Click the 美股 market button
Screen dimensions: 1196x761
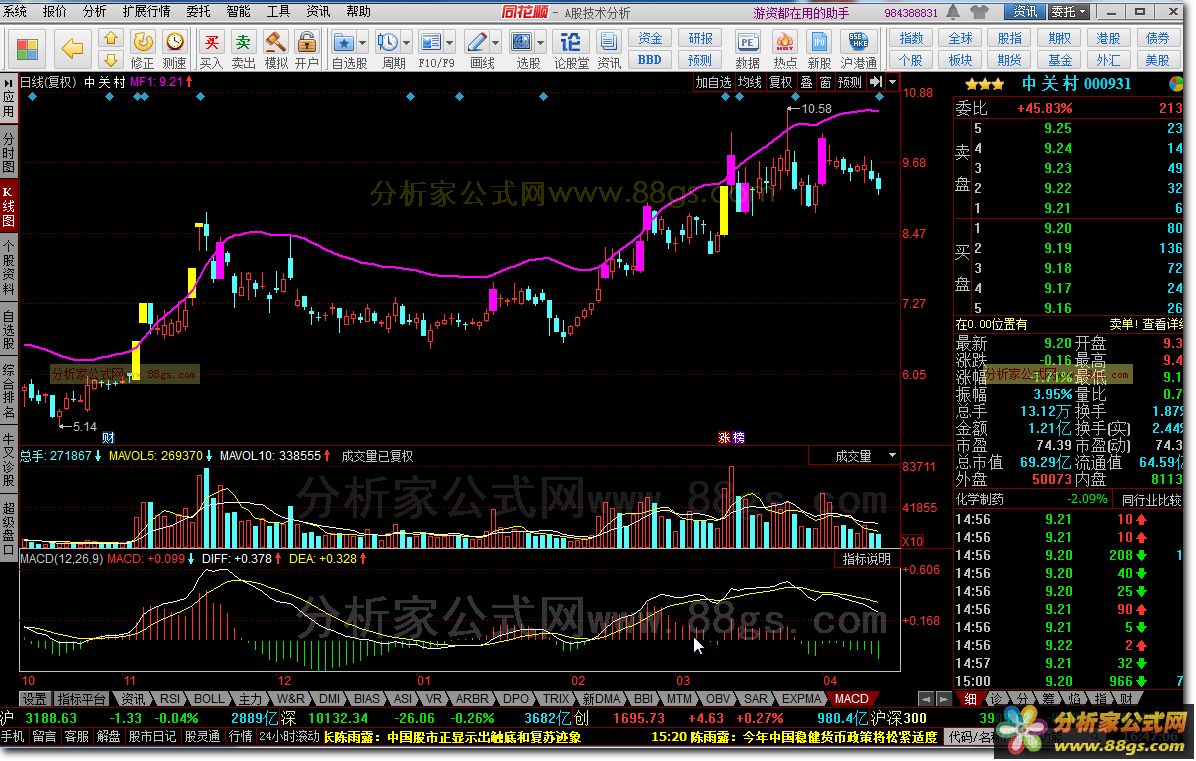pyautogui.click(x=1157, y=59)
